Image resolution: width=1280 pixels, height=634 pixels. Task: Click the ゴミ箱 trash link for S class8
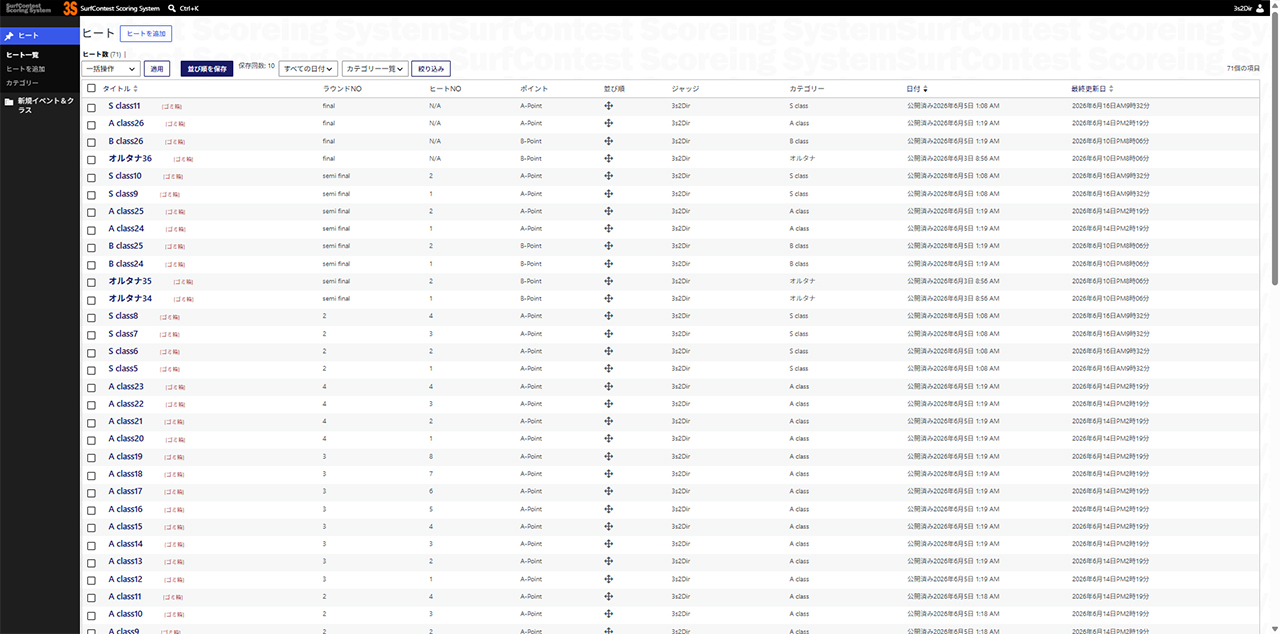170,317
